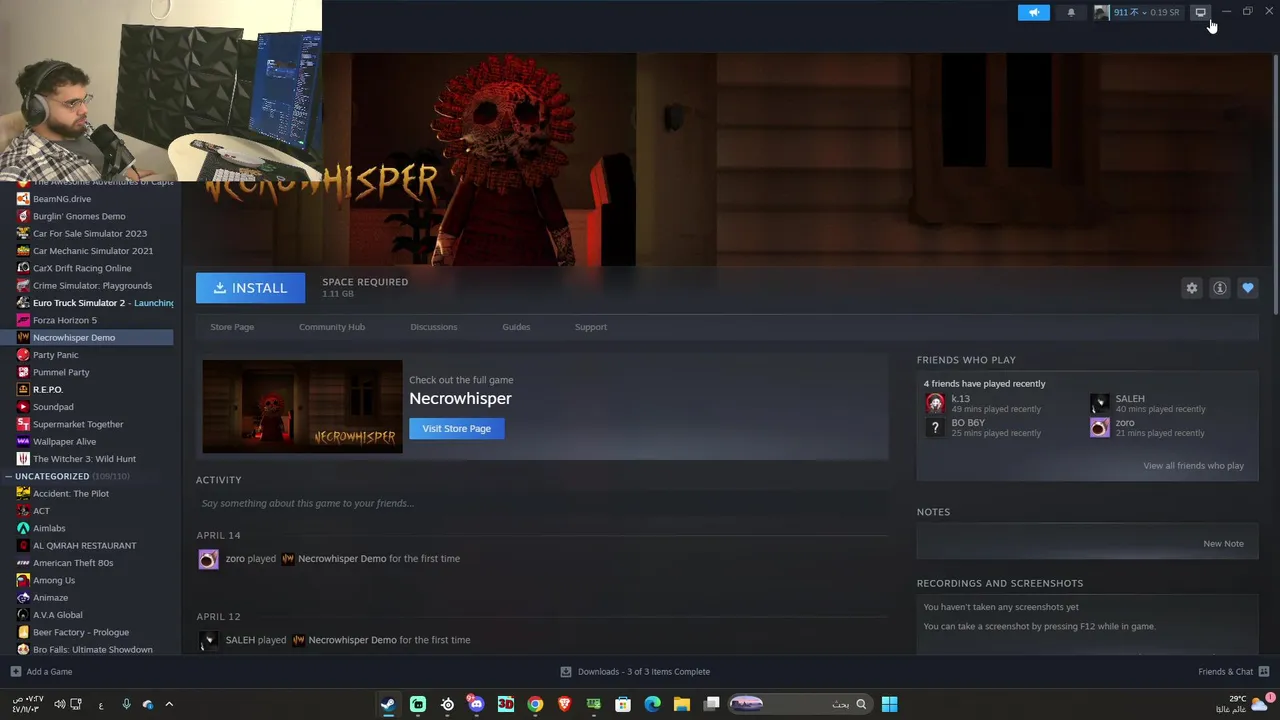
Task: Open friend SALEH's avatar in friends panel
Action: 1099,403
